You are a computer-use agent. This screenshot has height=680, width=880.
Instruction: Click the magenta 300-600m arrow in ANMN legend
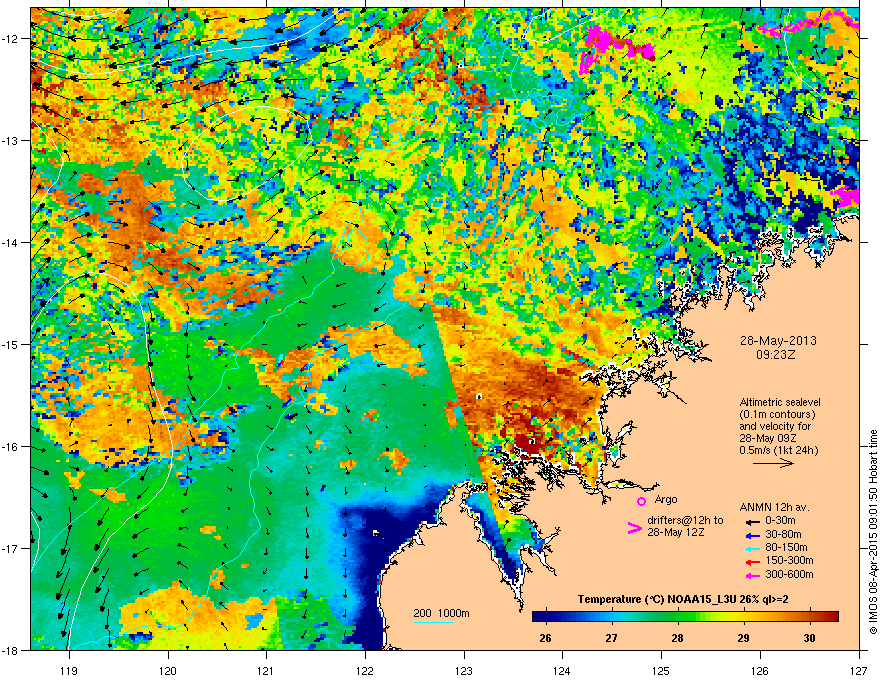coord(752,576)
